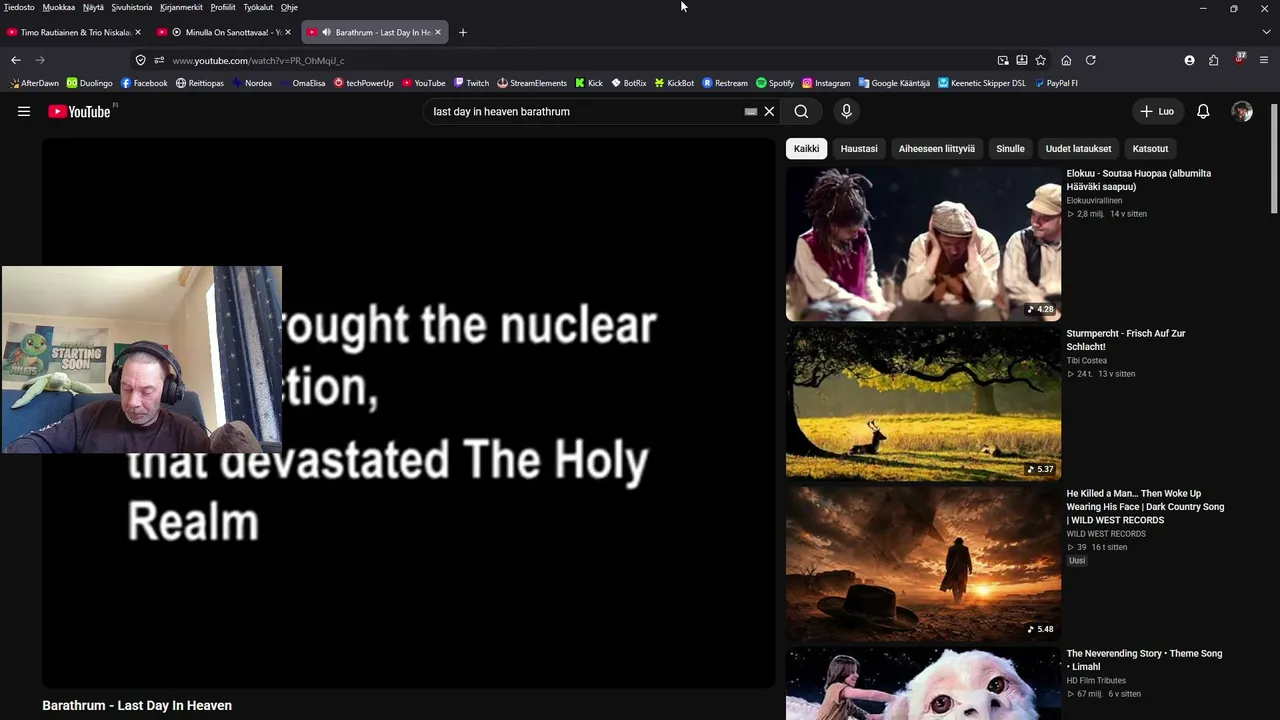
Task: Open the Kirjanmerkit menu
Action: point(182,7)
